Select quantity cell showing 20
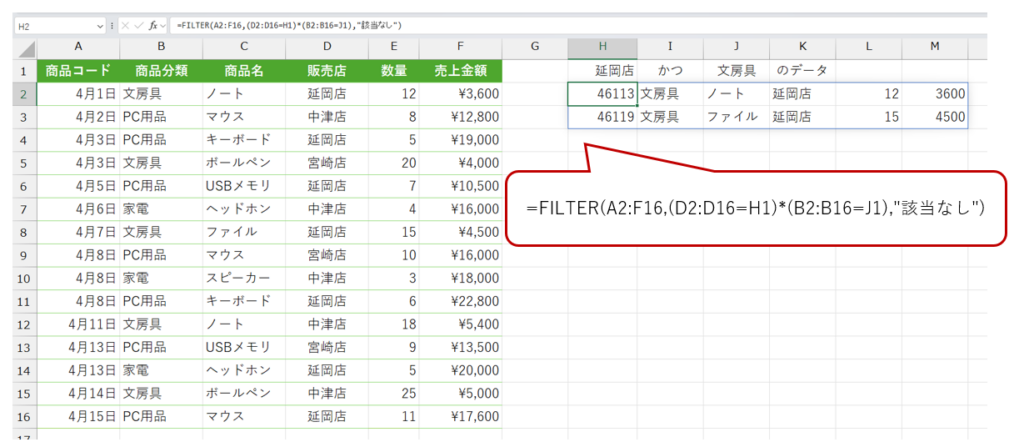The width and height of the screenshot is (1024, 442). click(x=394, y=163)
